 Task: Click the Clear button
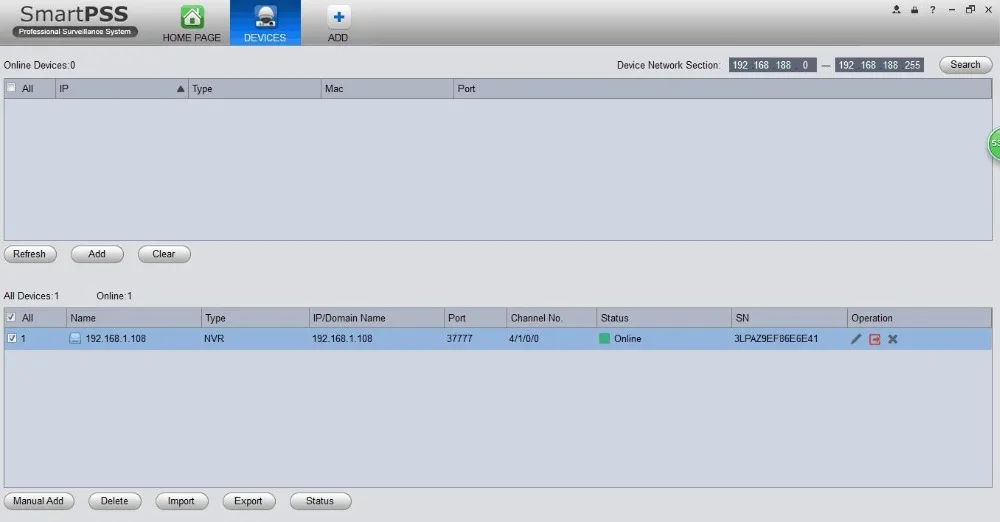point(164,254)
